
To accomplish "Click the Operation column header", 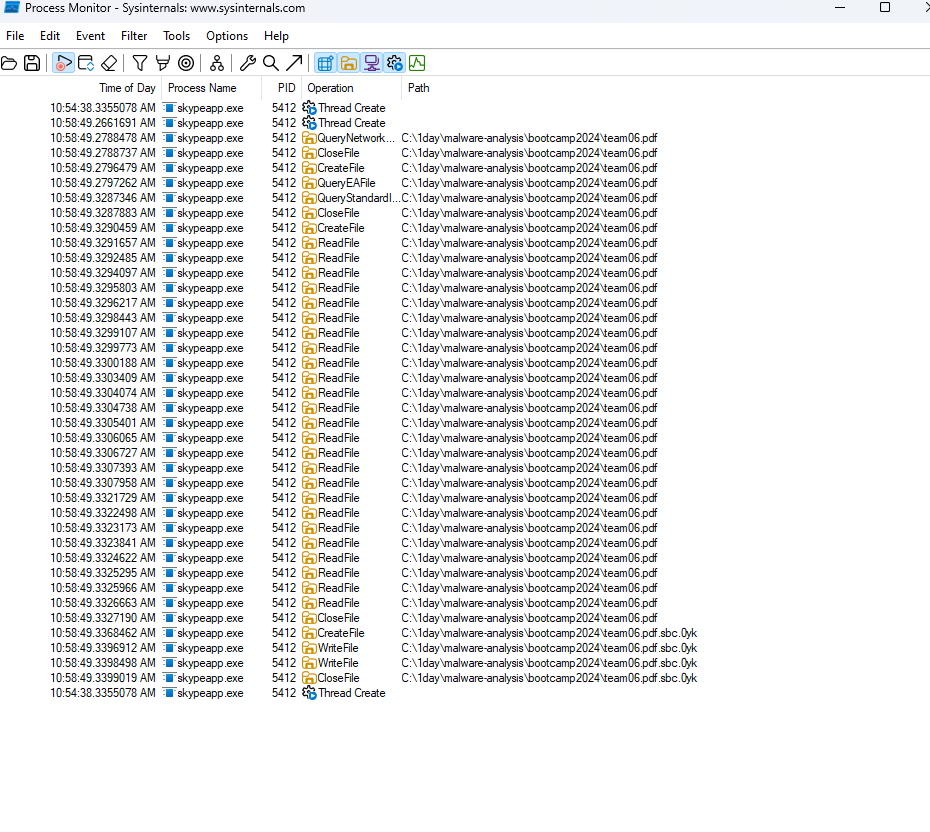I will pos(352,88).
